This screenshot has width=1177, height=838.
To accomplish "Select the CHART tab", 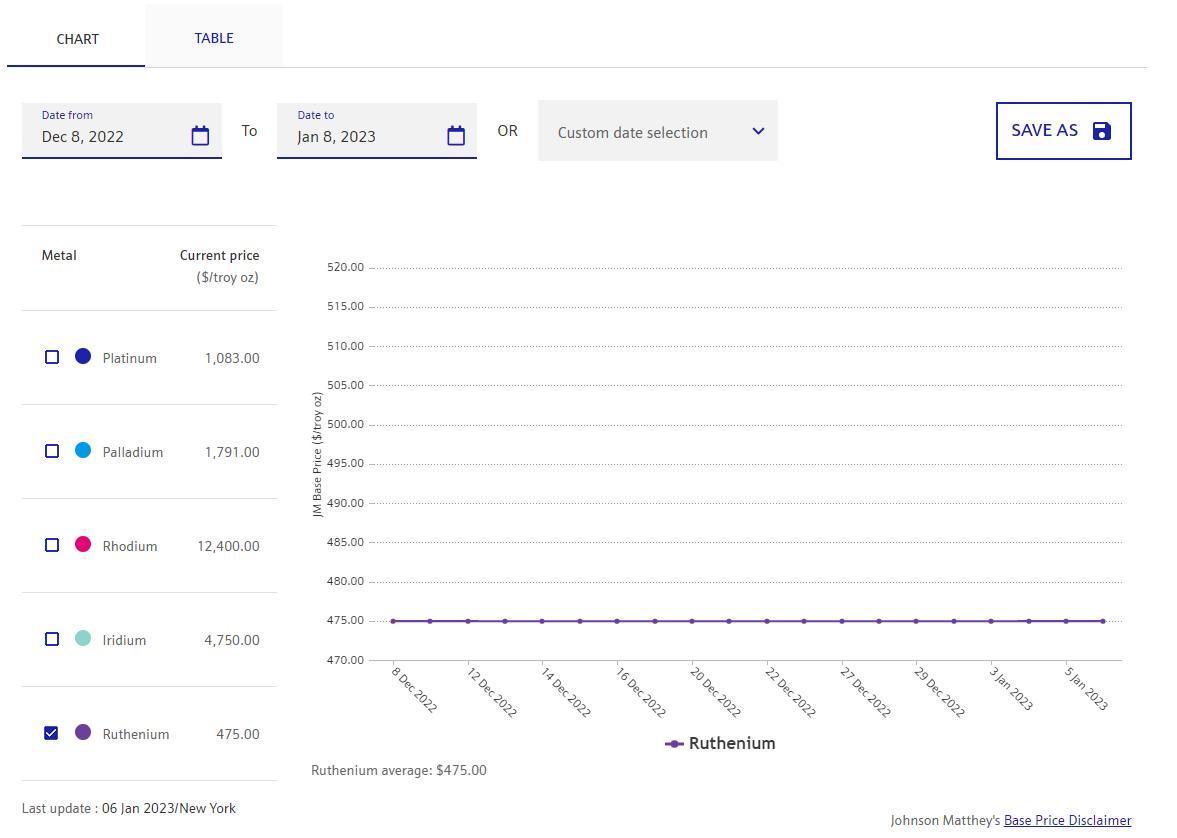I will point(77,39).
